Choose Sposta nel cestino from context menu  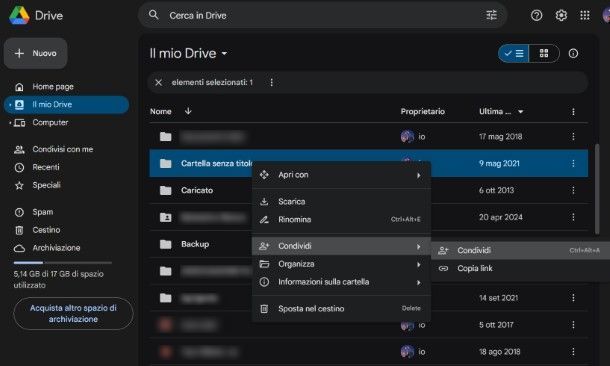pyautogui.click(x=341, y=309)
